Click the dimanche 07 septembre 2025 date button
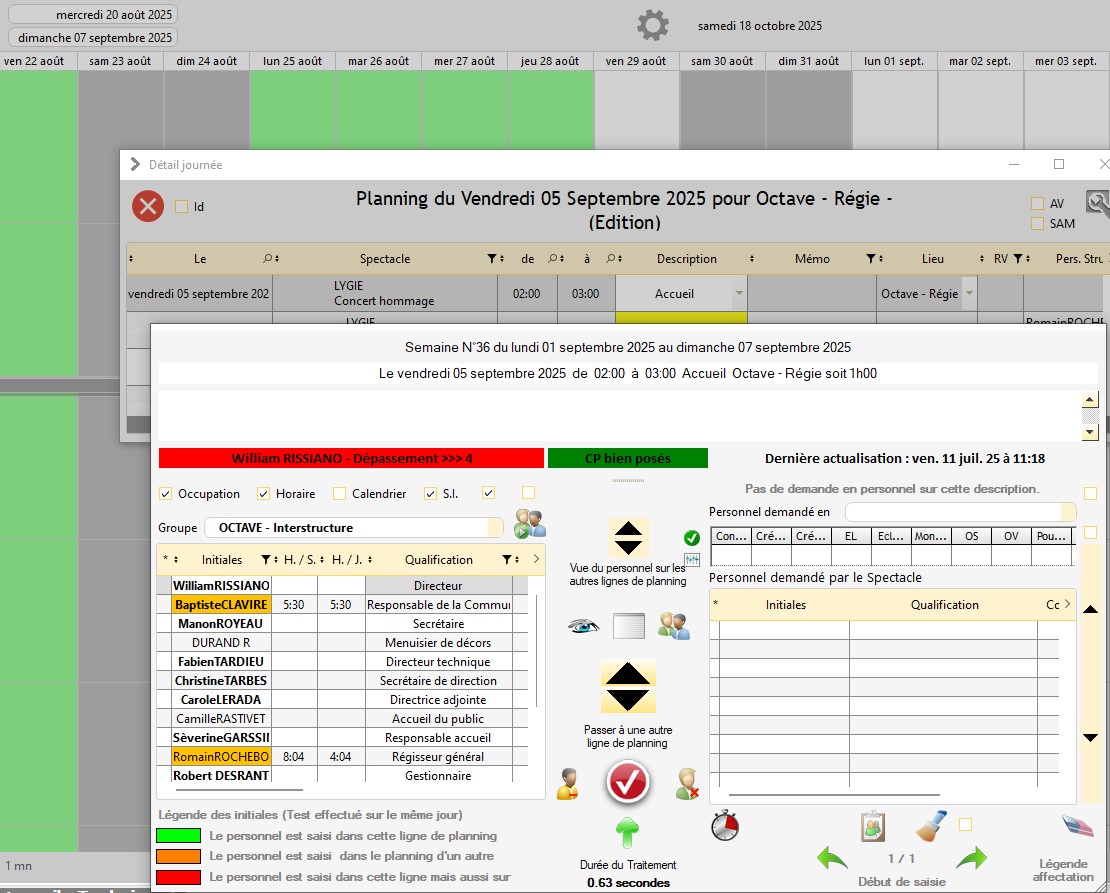This screenshot has width=1110, height=893. tap(93, 38)
